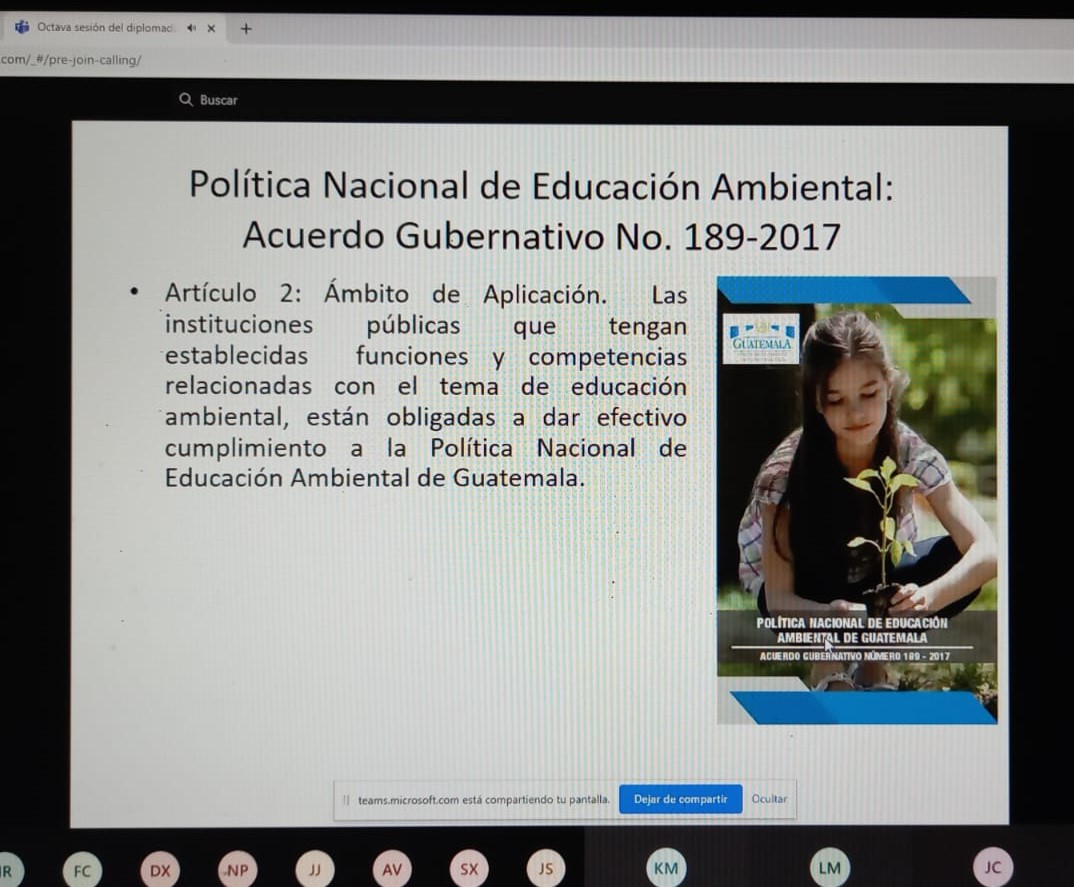This screenshot has height=887, width=1074.
Task: Mute the tab using the speaker icon
Action: tap(190, 28)
